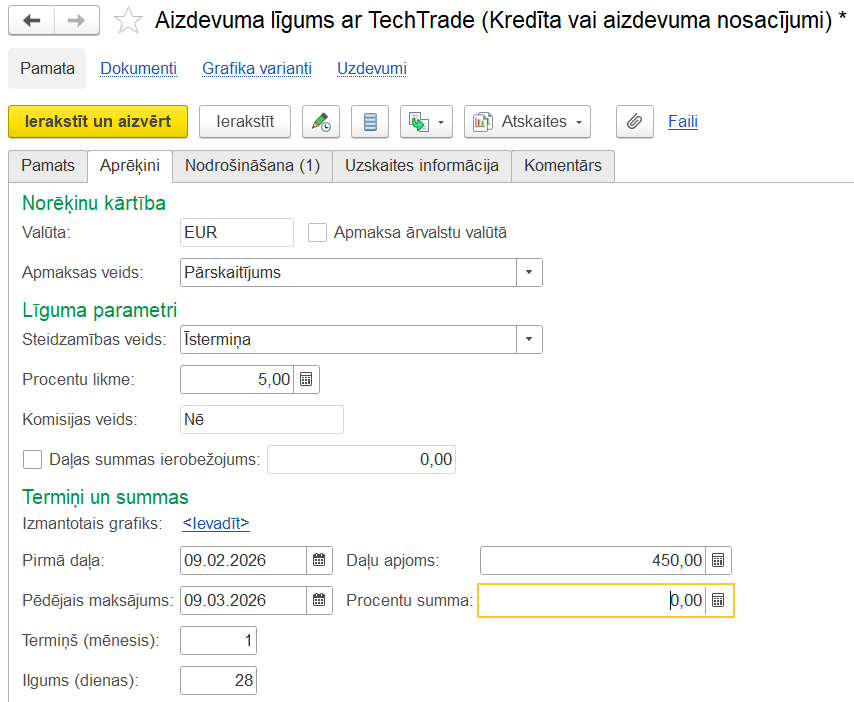Click the list document toolbar icon

(x=370, y=122)
